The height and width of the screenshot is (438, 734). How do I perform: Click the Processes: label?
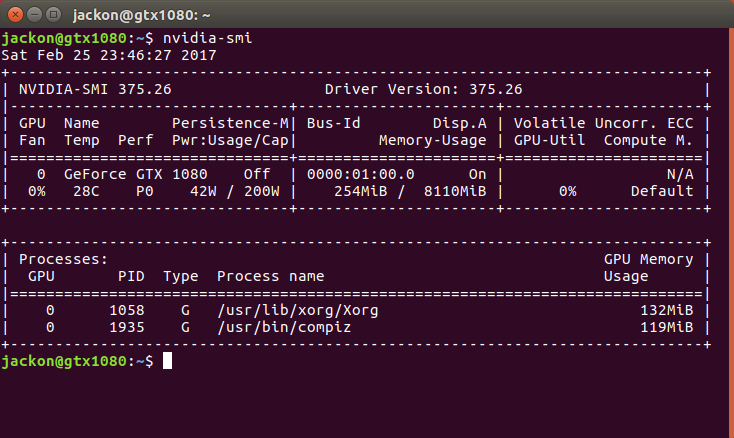click(64, 259)
